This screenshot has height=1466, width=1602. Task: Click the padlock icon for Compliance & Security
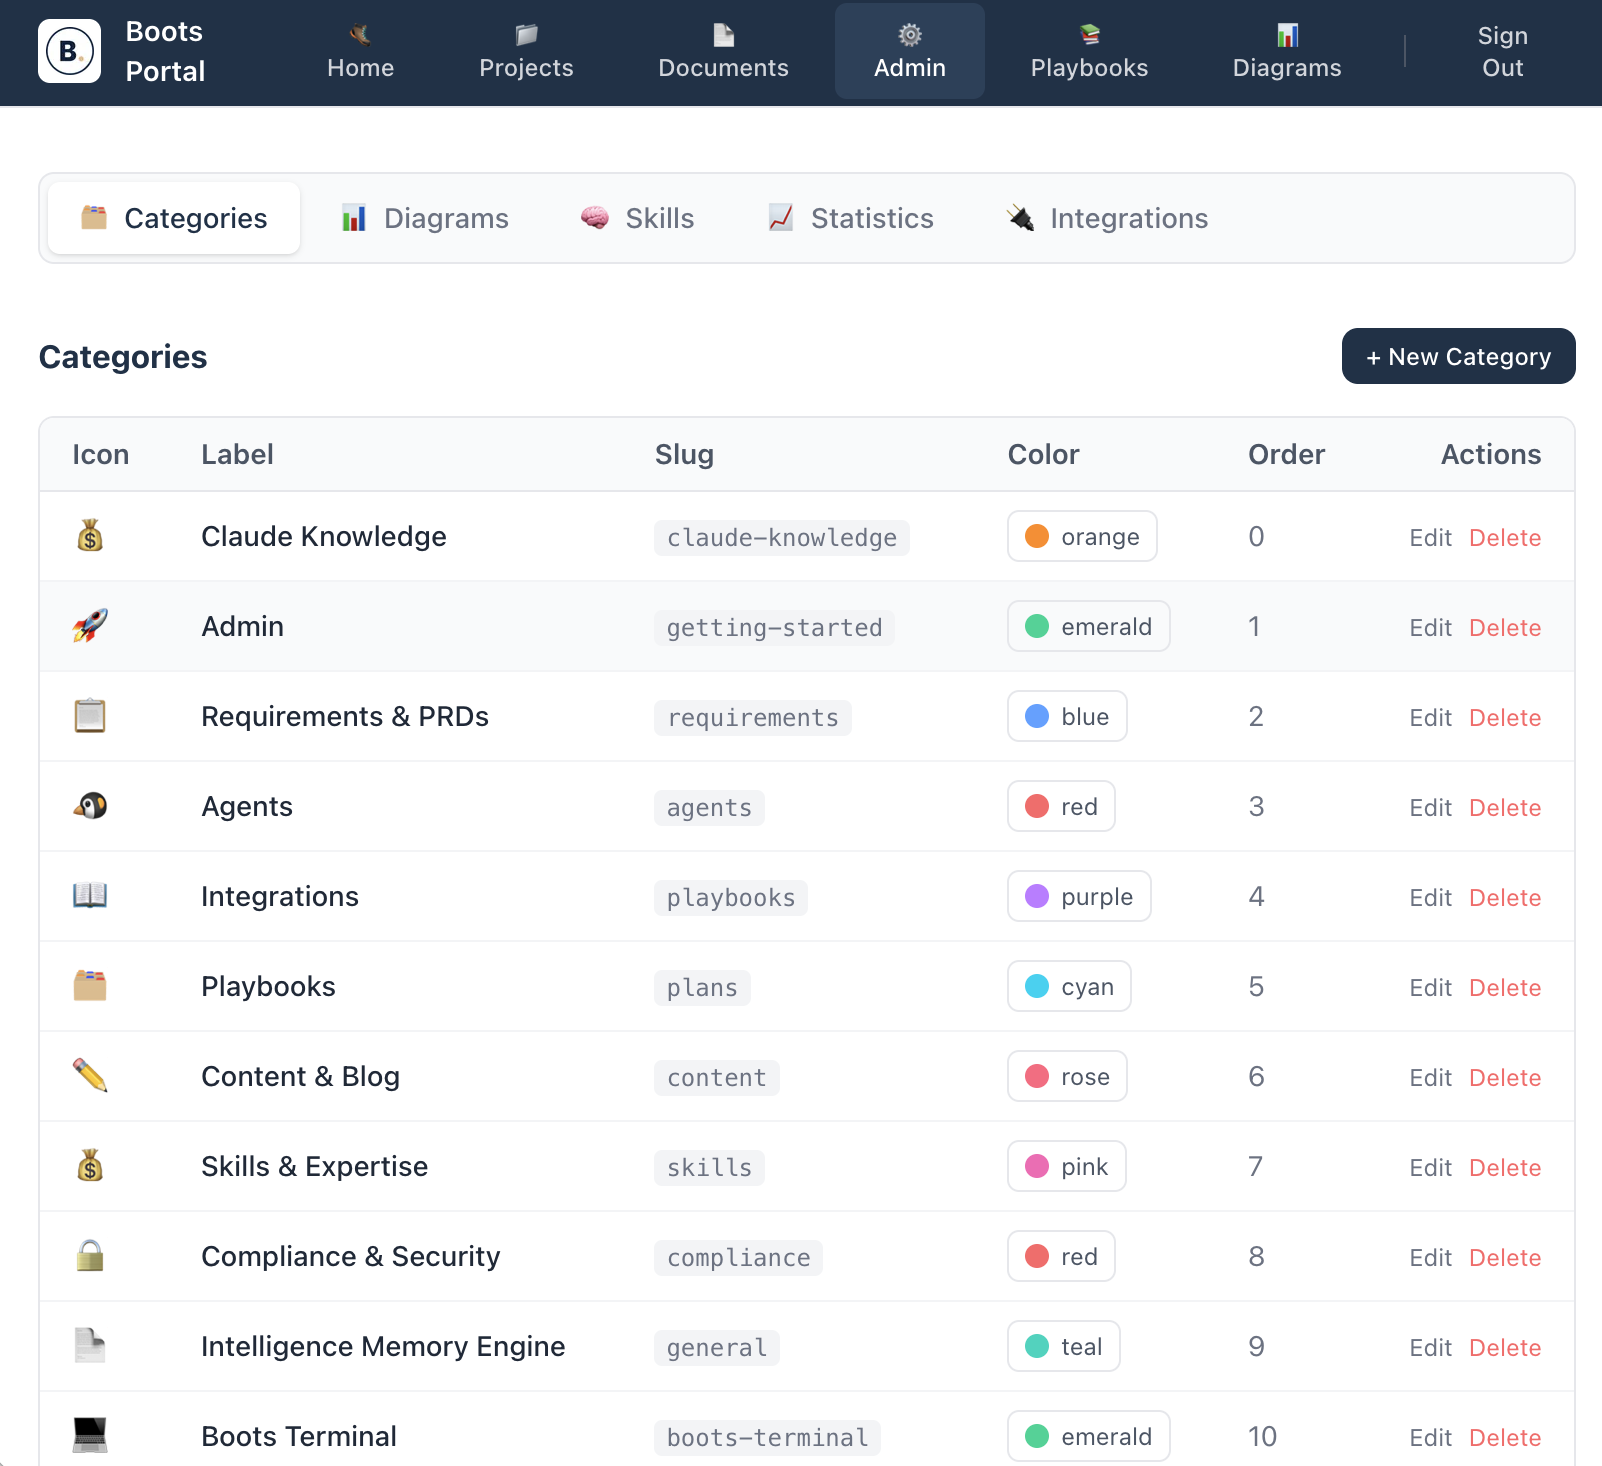click(x=90, y=1256)
